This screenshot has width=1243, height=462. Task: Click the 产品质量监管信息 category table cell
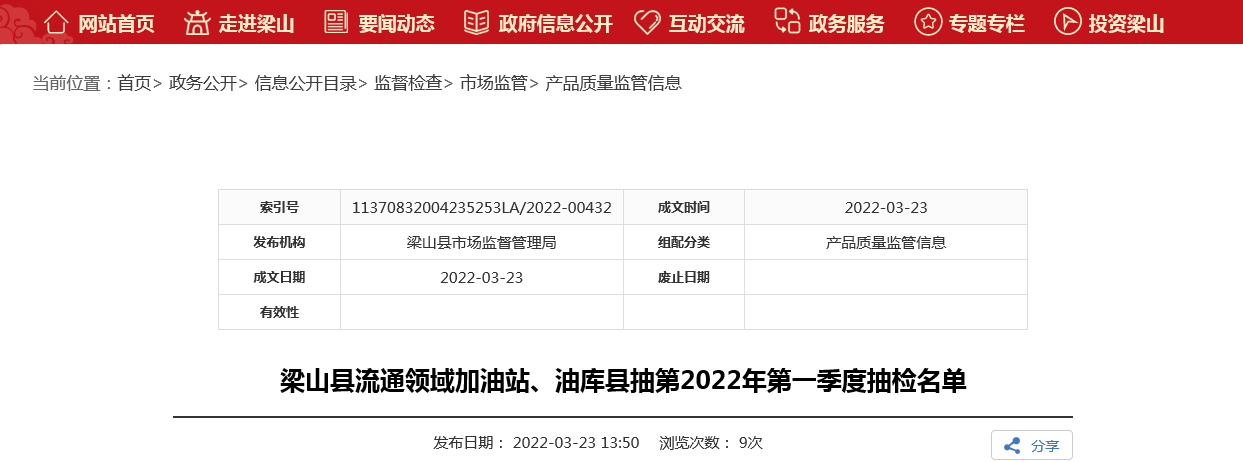point(886,242)
